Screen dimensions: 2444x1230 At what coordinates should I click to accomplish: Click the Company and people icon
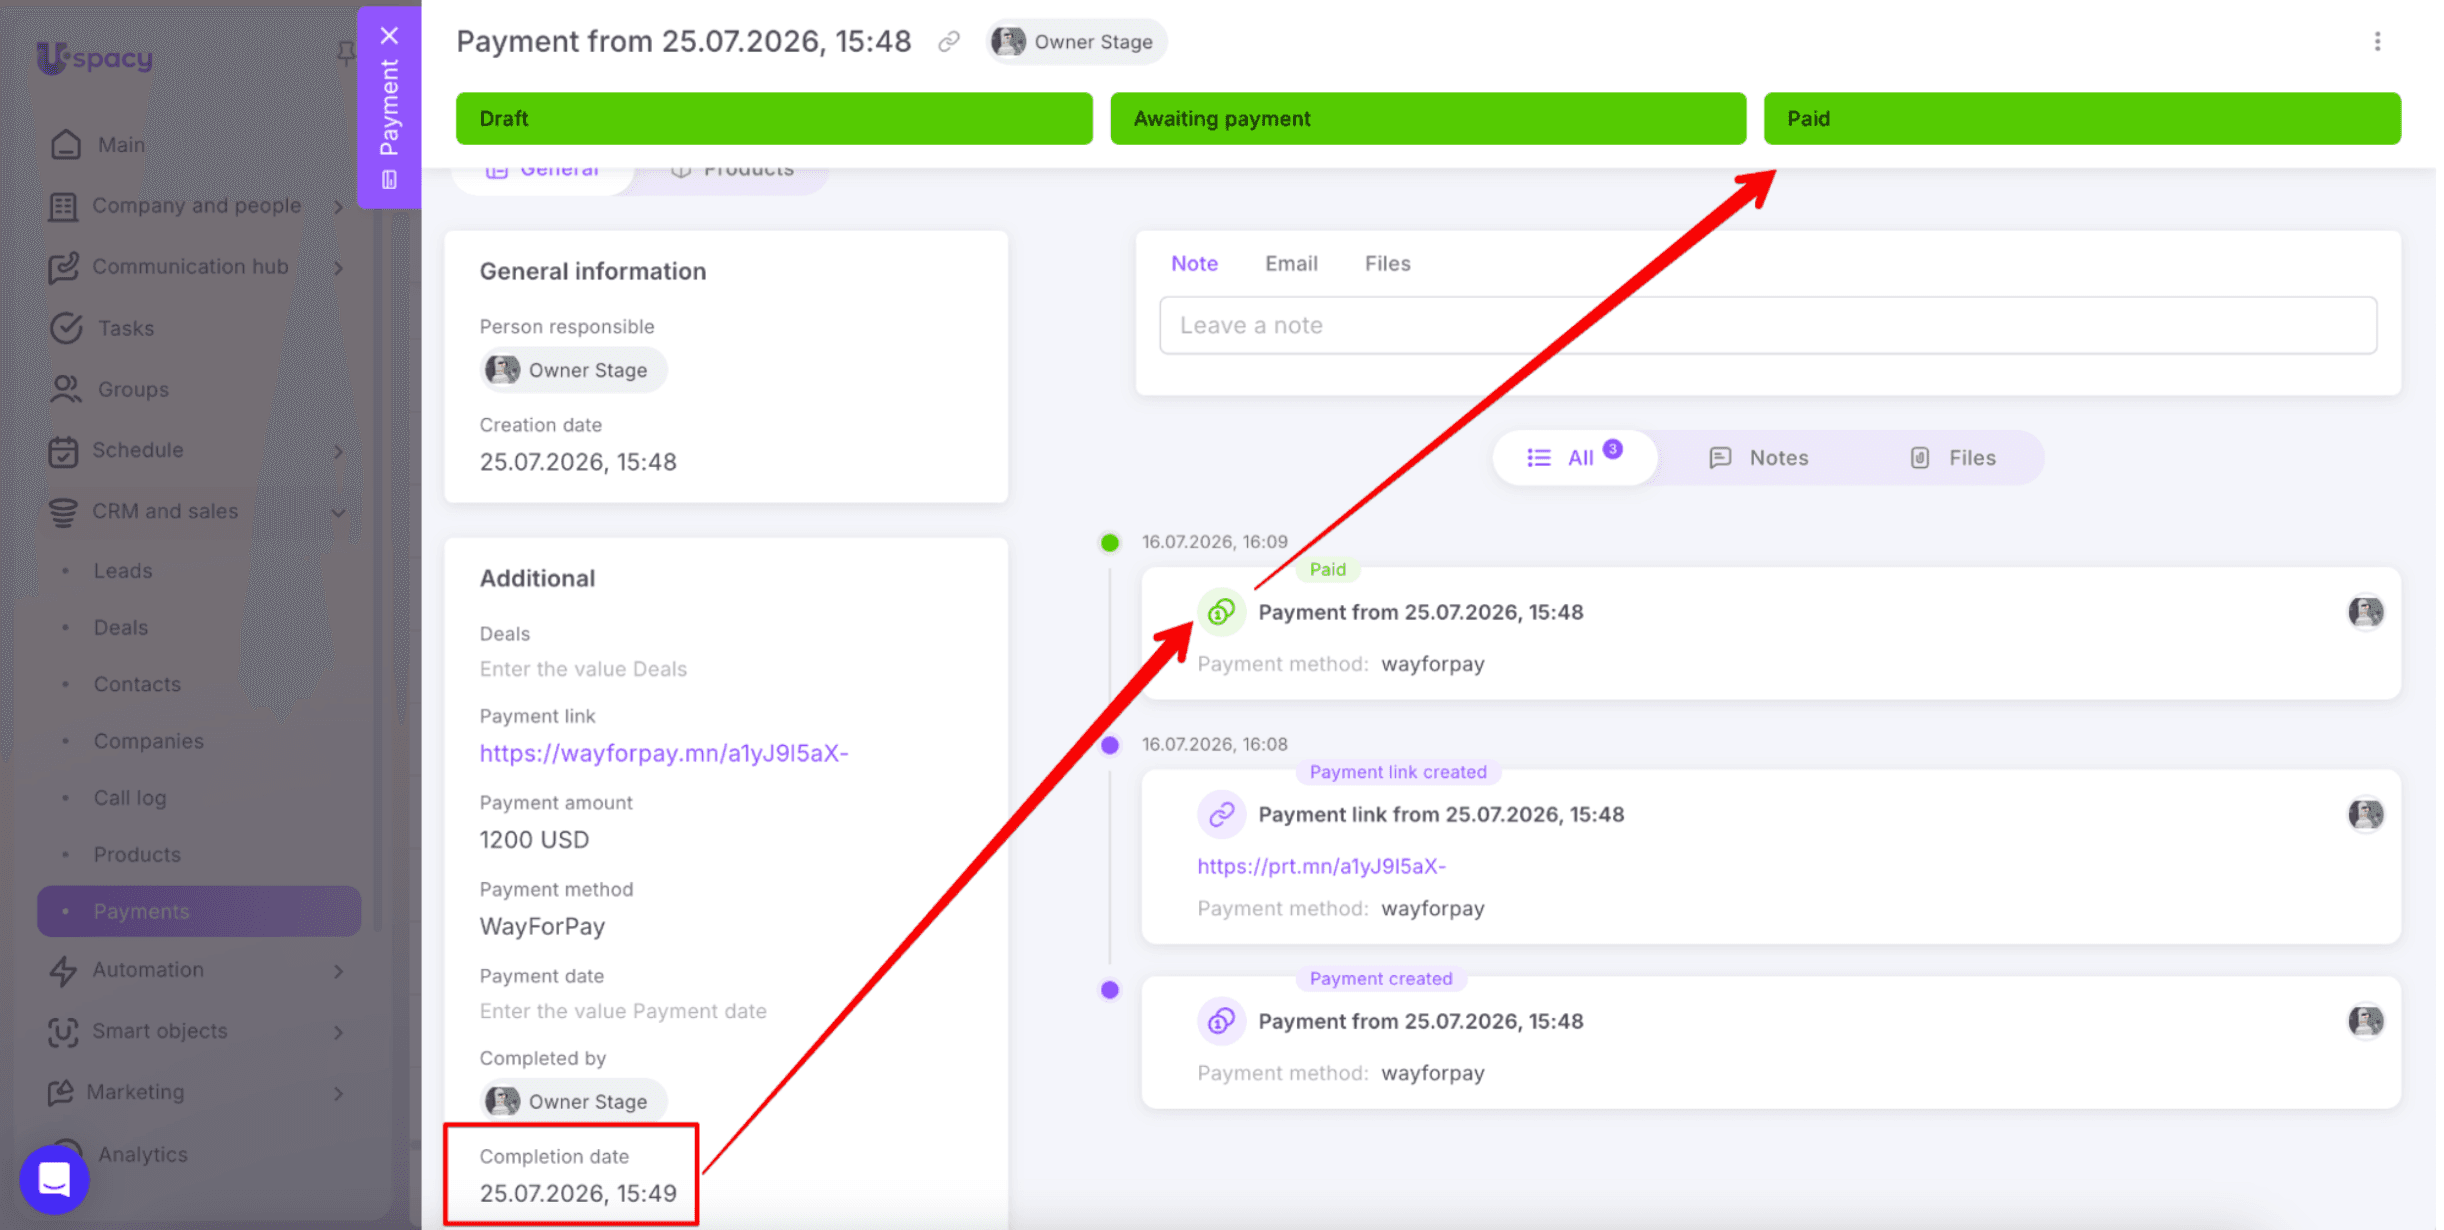click(x=63, y=206)
